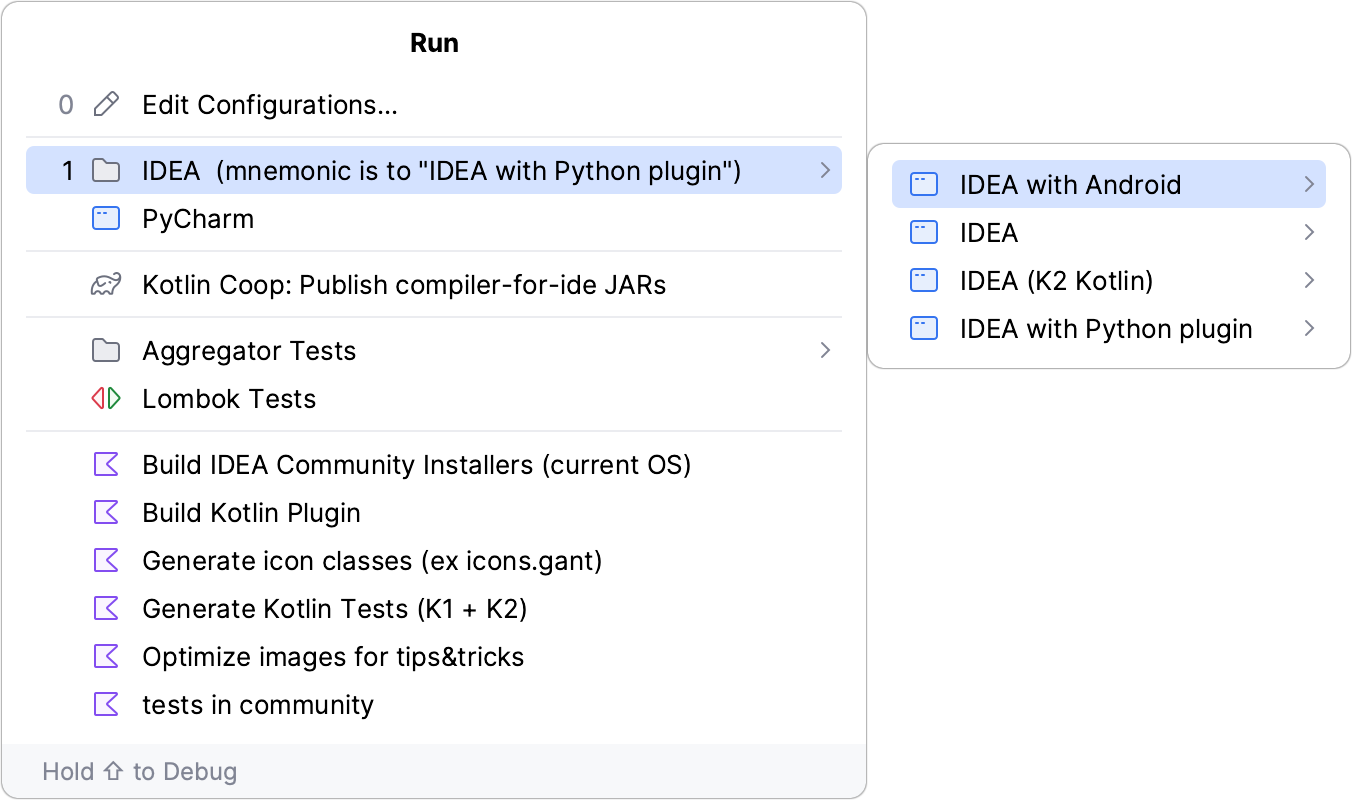Click the Lombok Tests red-green arrows icon
Screen dimensions: 1364x800
[x=106, y=399]
